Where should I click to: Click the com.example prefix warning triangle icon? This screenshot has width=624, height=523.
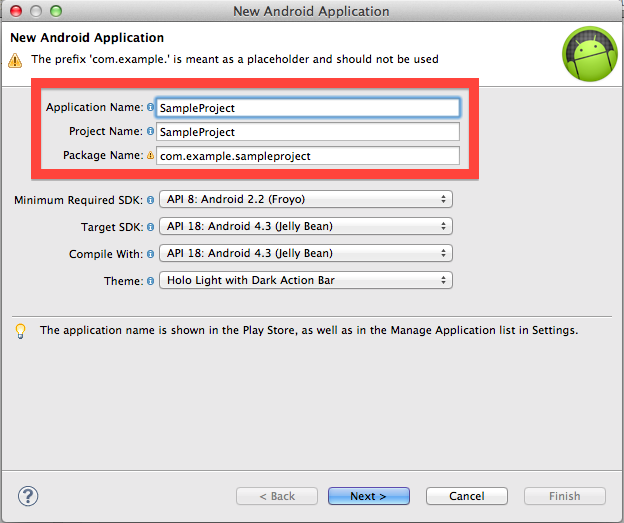pos(15,60)
